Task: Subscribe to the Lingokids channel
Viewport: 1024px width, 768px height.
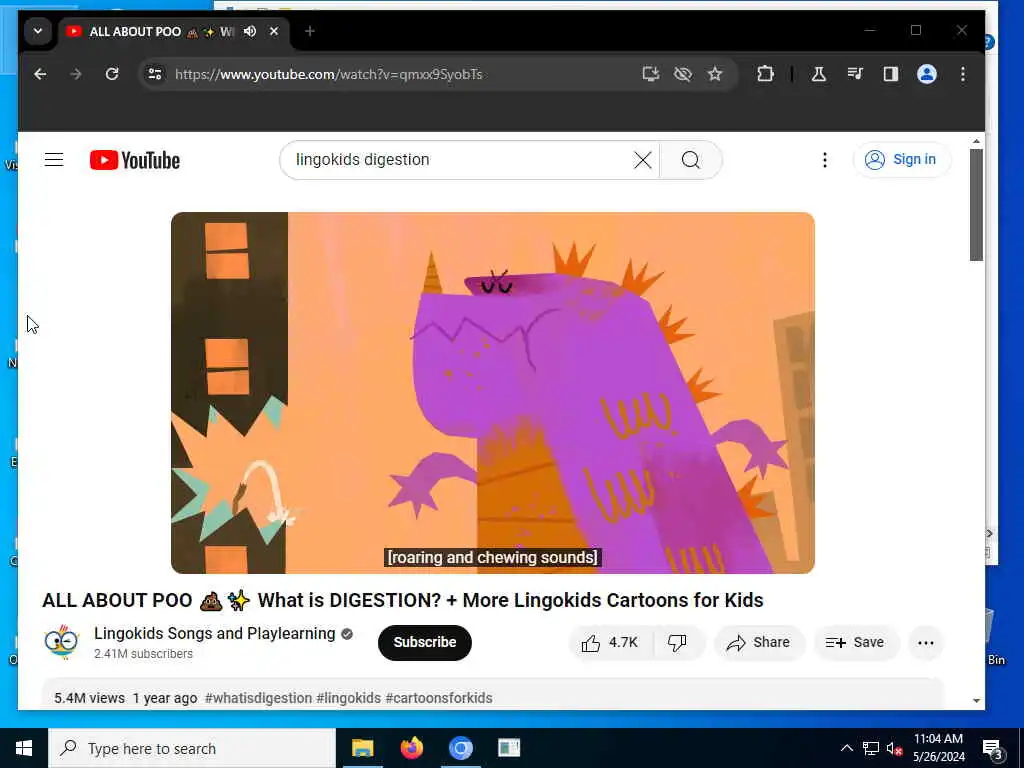Action: (424, 643)
